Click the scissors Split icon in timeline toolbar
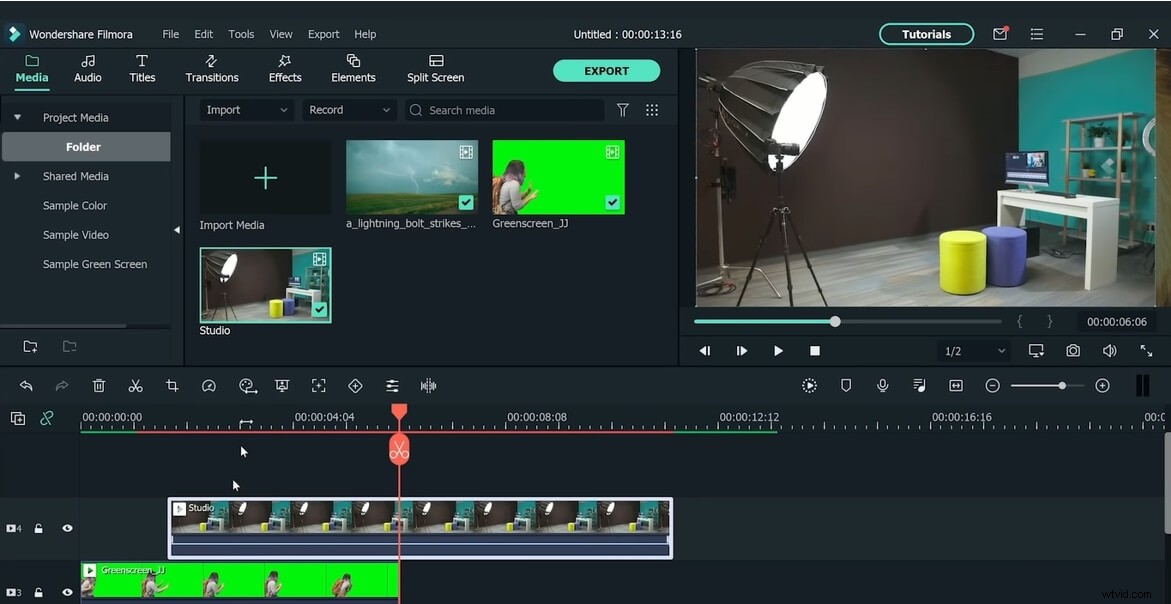Screen dimensions: 1171x604 click(x=135, y=386)
